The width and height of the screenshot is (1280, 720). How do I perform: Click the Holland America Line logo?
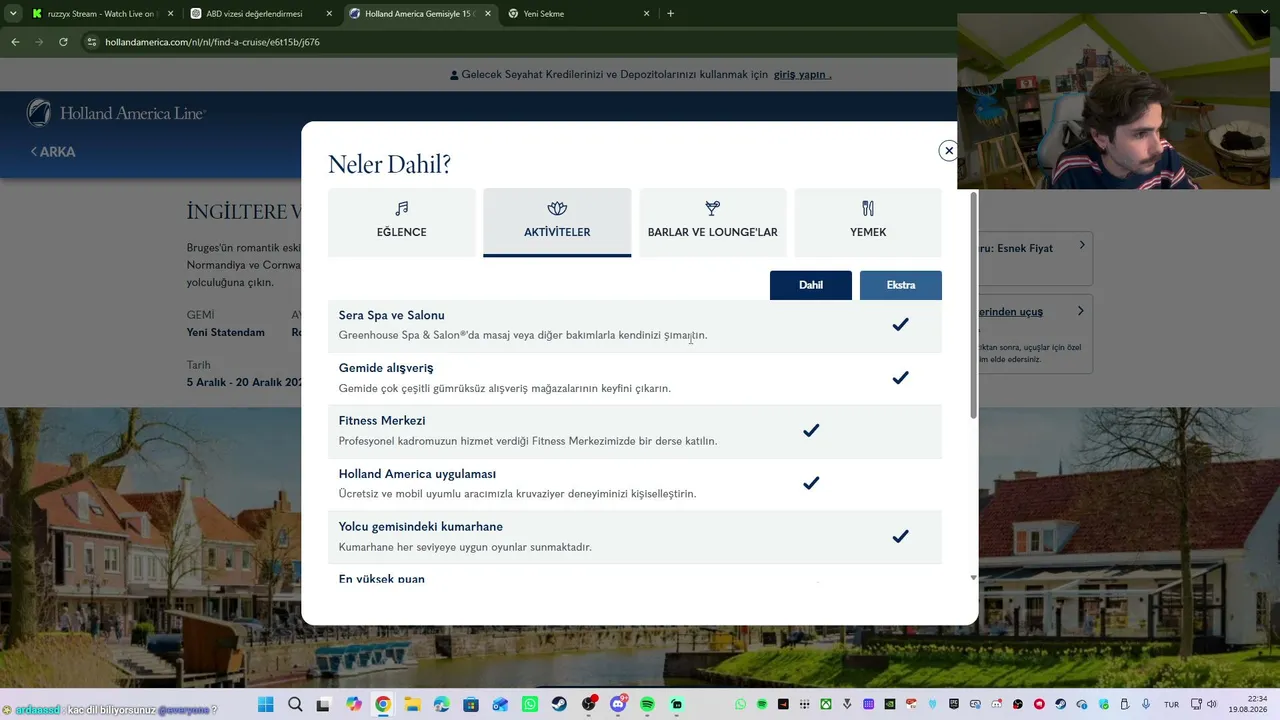point(116,113)
